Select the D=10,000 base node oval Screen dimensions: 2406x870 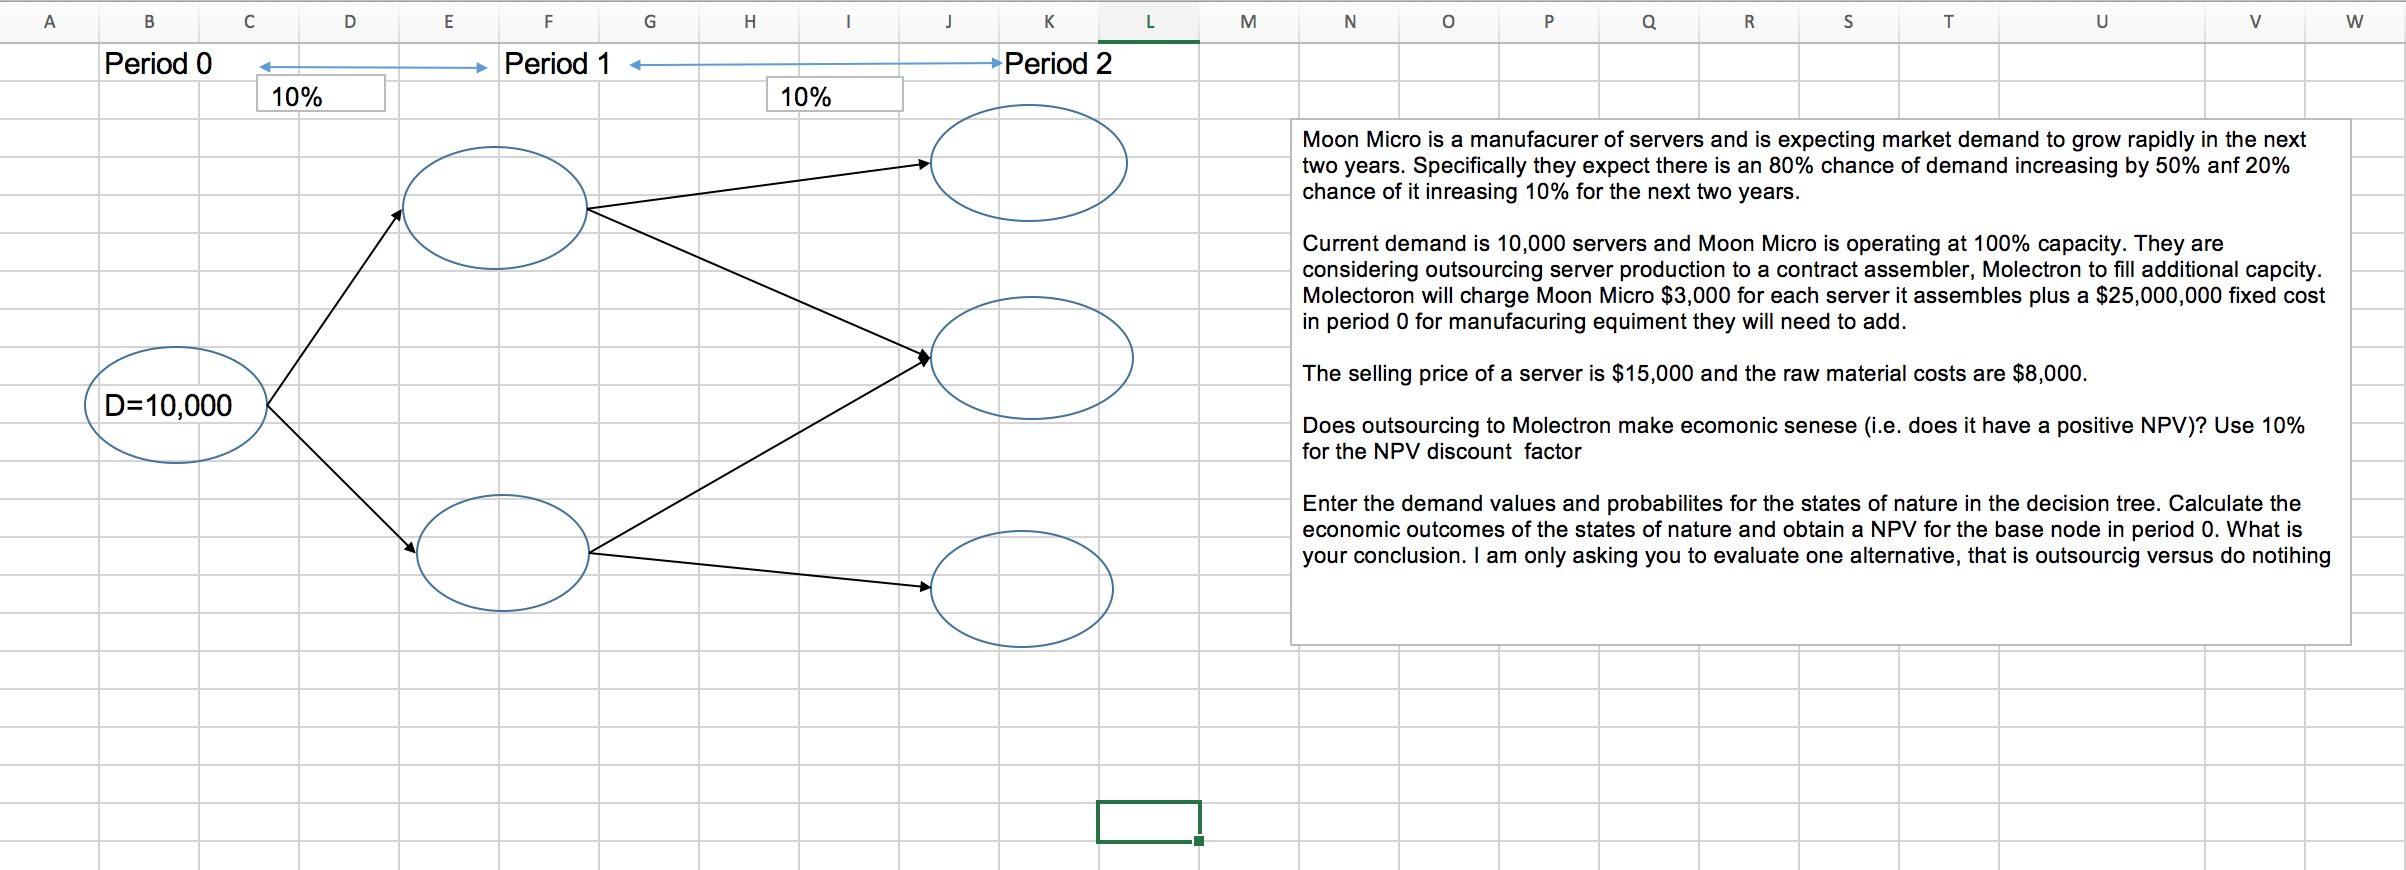176,405
